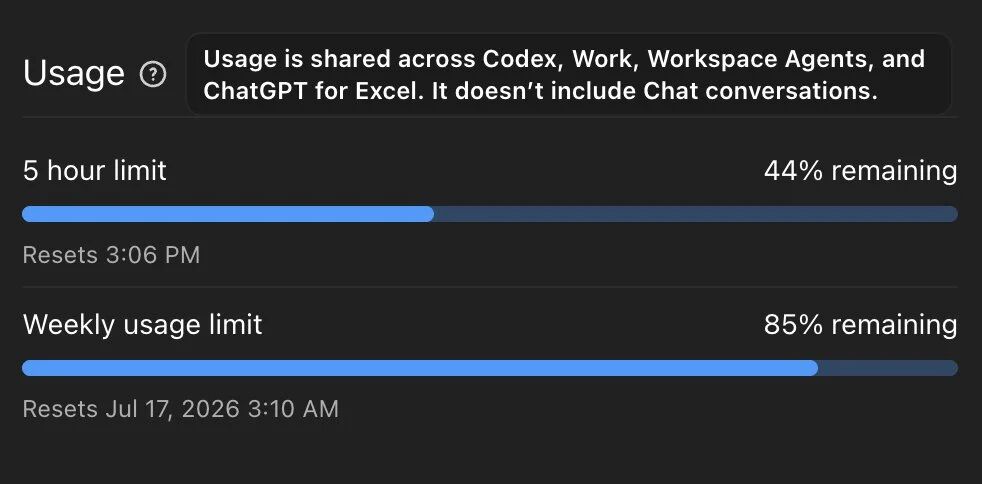The image size is (982, 484).
Task: Select the Usage section heading
Action: click(74, 73)
